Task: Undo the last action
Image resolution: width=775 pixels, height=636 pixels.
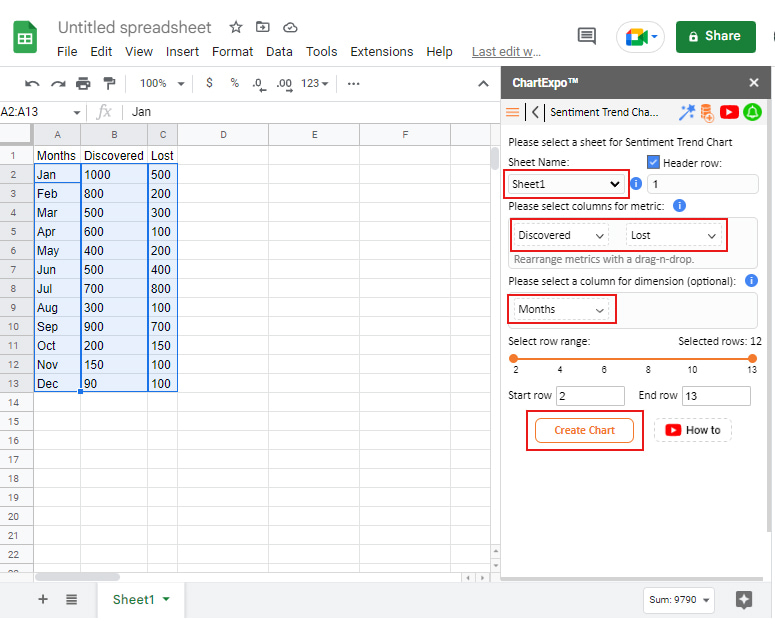Action: point(32,84)
